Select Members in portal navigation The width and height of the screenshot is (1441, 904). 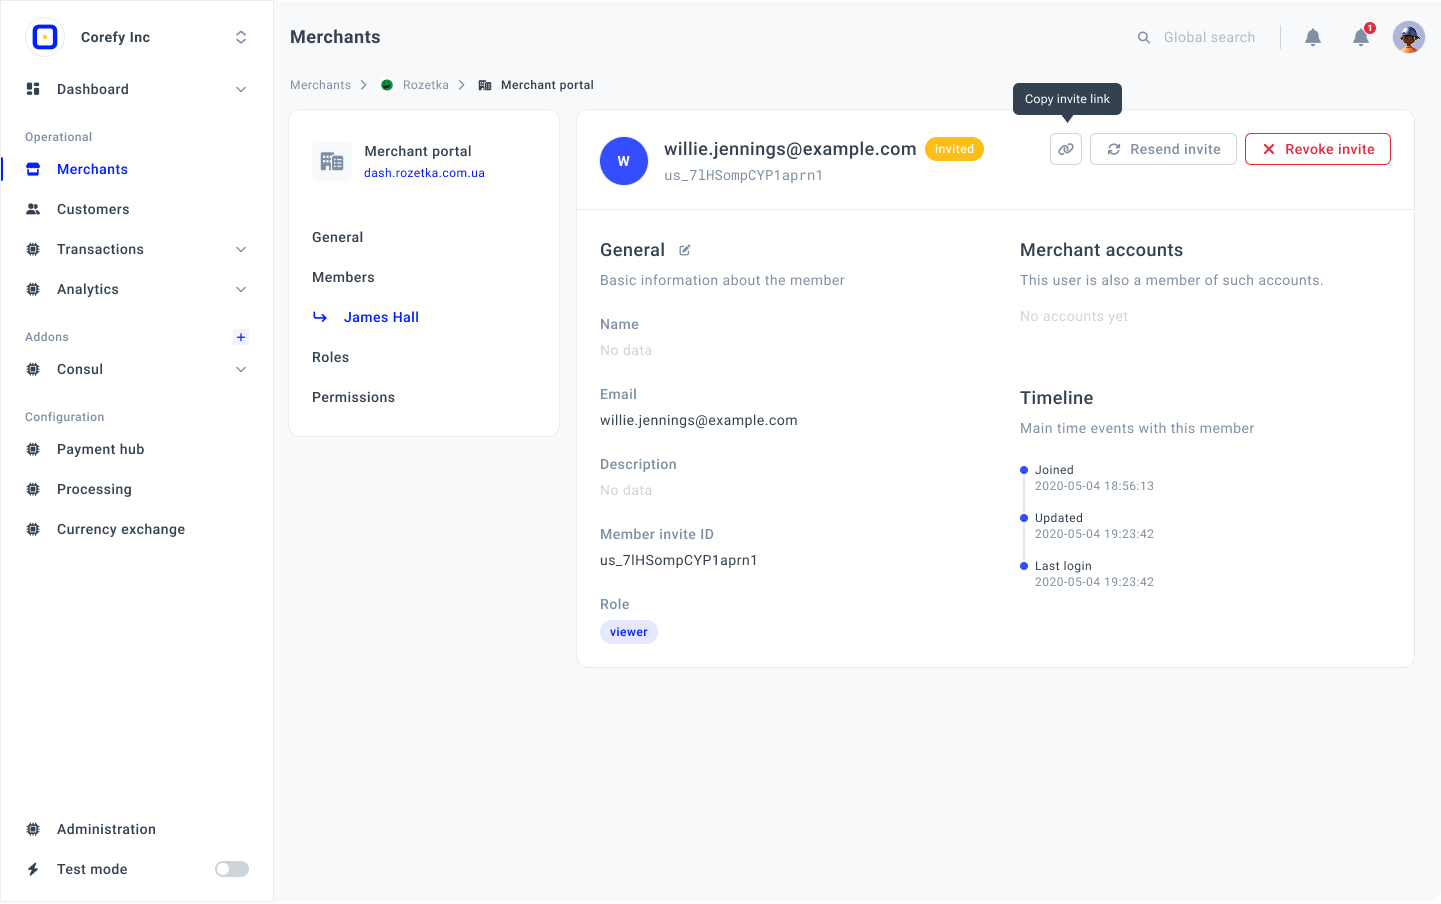pyautogui.click(x=343, y=277)
